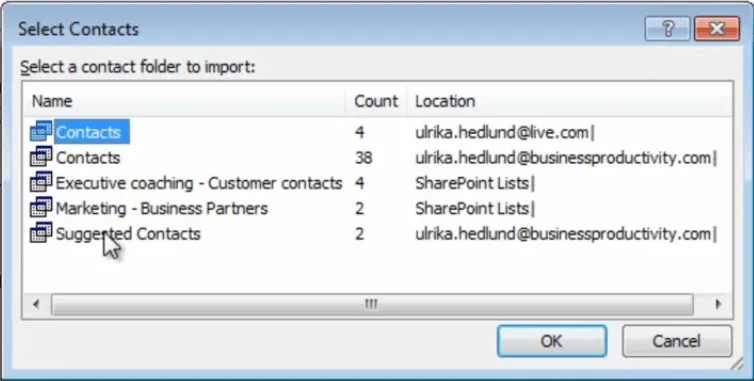
Task: Click count 4 in the highlighted Contacts row
Action: (x=359, y=132)
